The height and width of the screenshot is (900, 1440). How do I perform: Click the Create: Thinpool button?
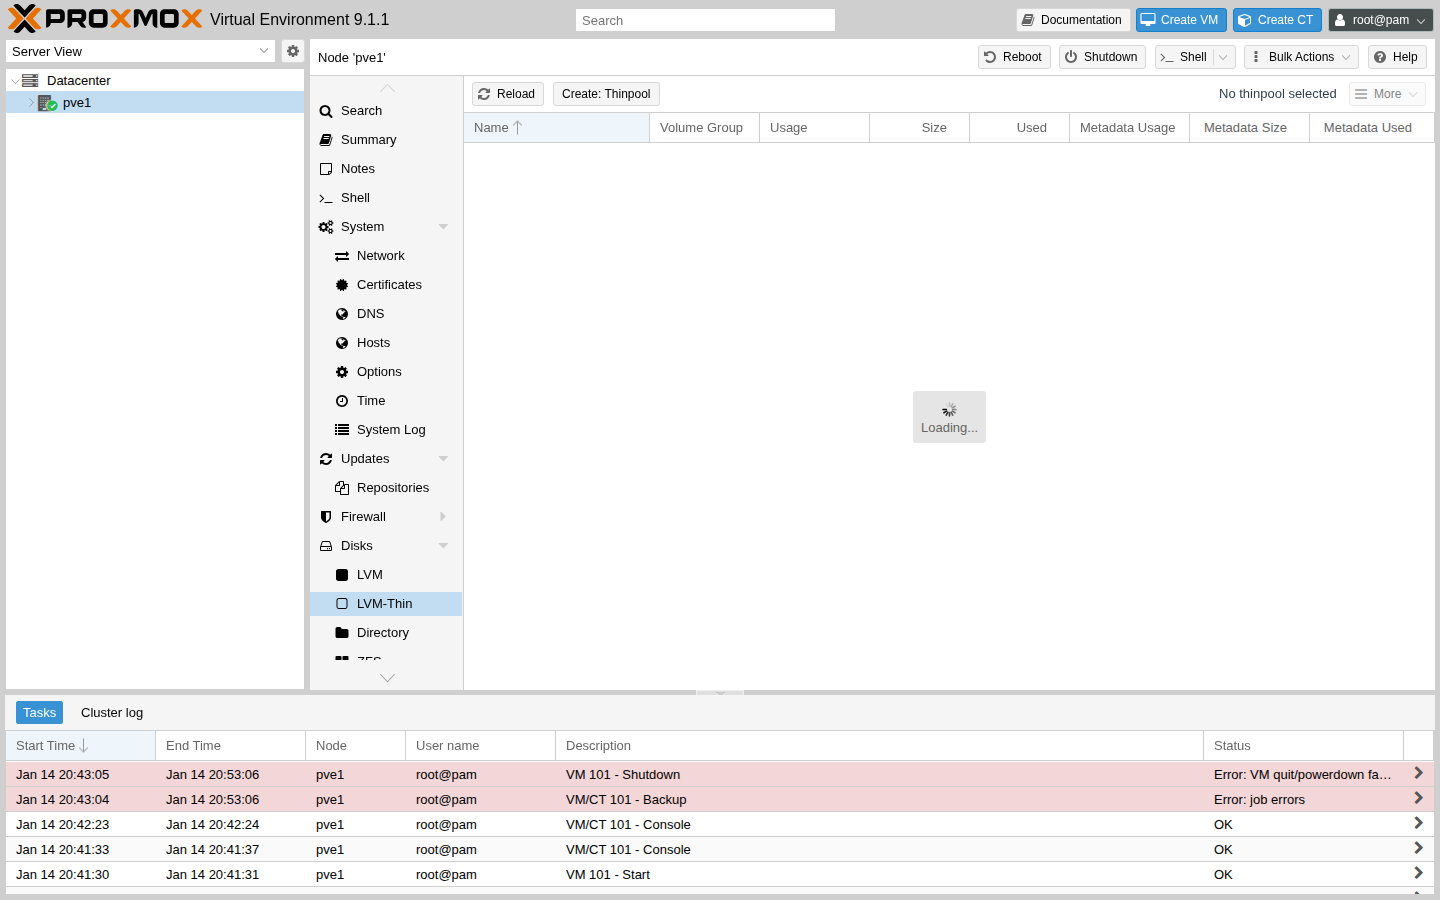(606, 93)
